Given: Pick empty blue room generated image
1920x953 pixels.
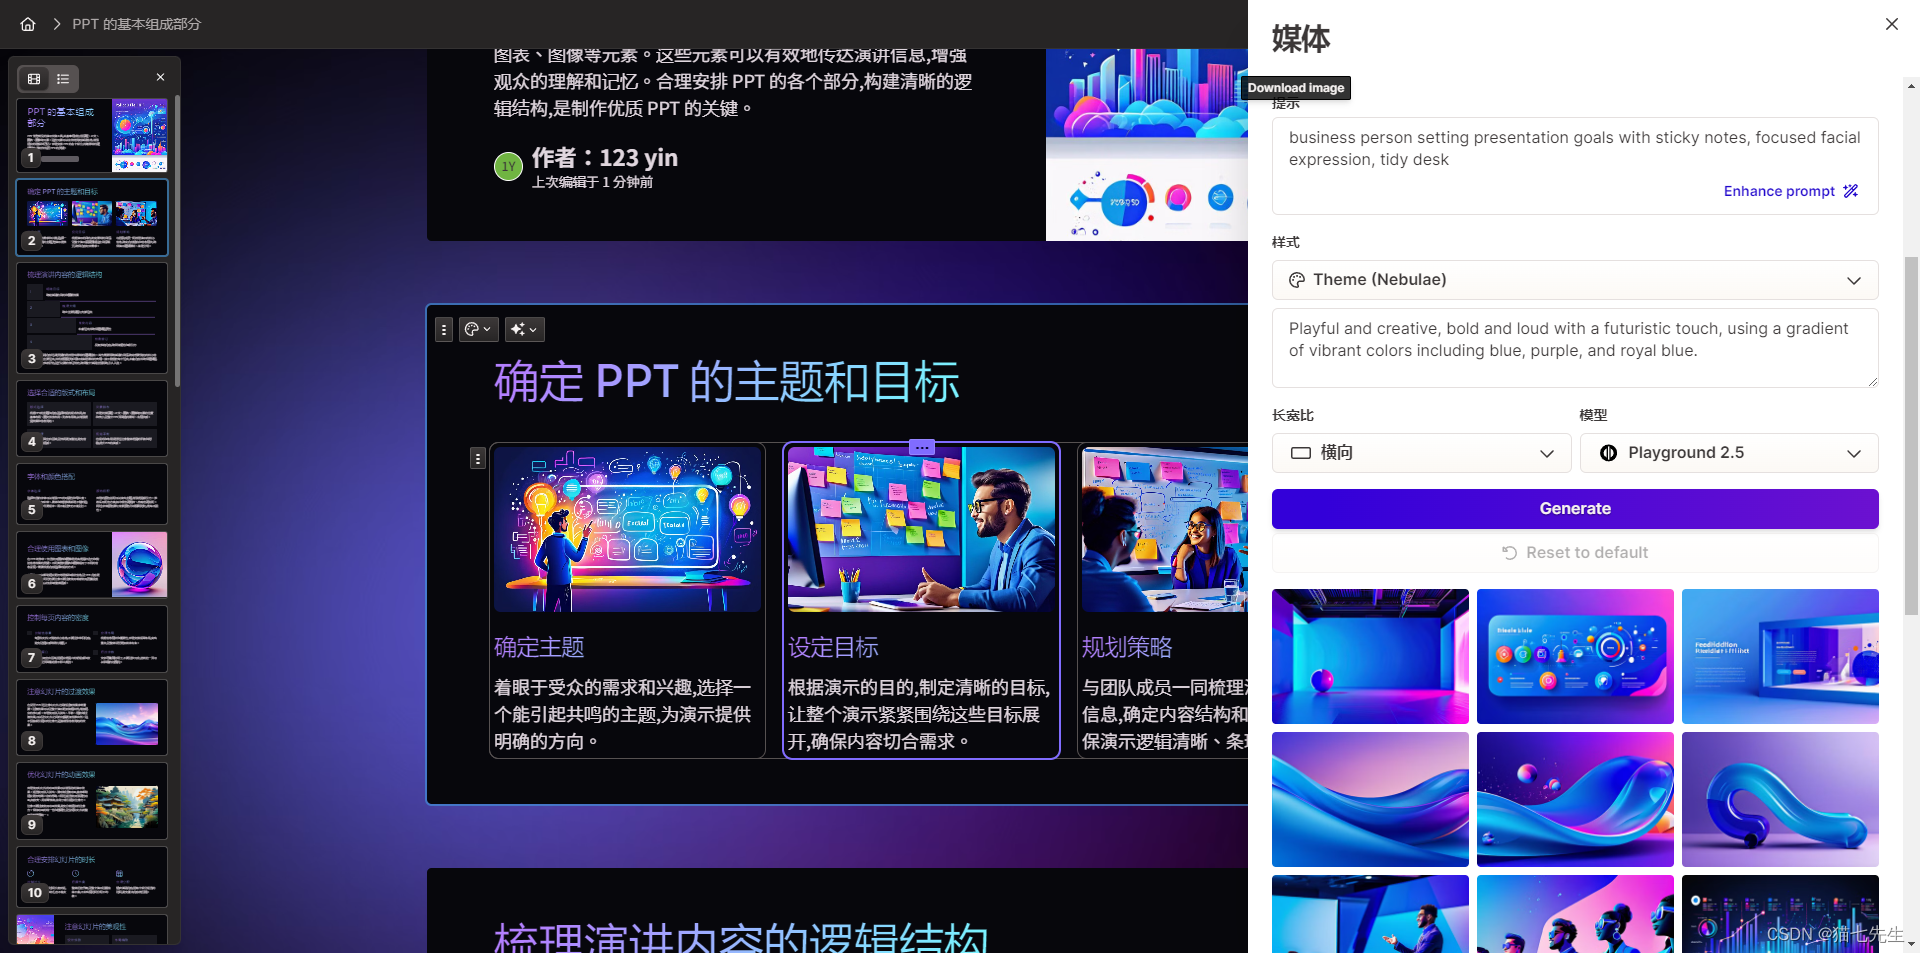Looking at the screenshot, I should pos(1370,656).
